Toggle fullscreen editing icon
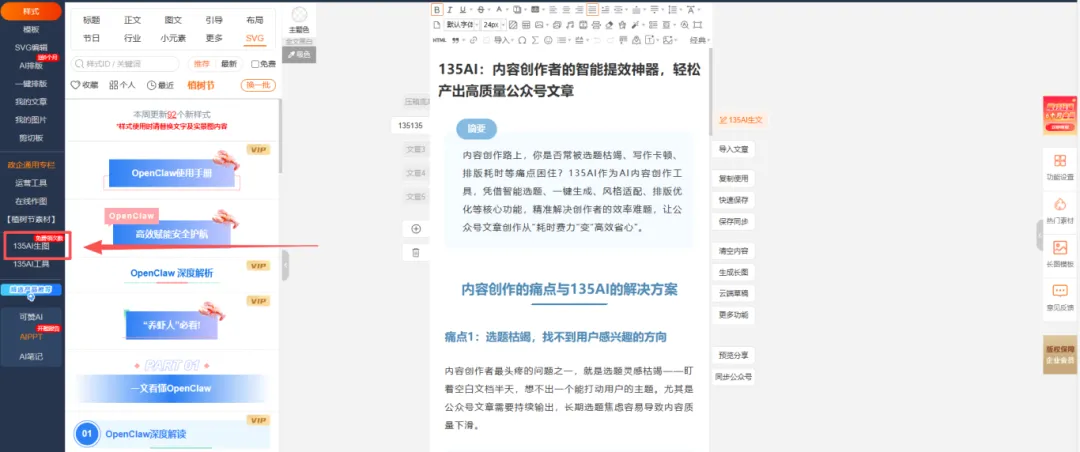 click(x=697, y=25)
